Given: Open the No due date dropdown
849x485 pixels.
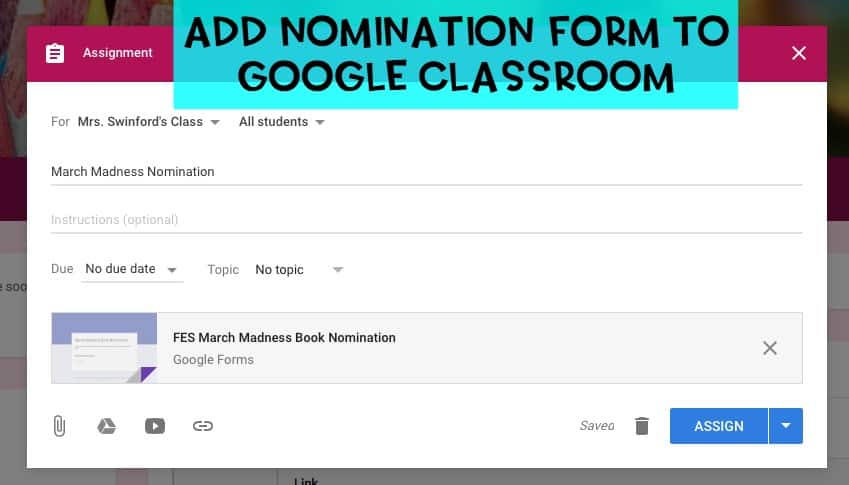Looking at the screenshot, I should pyautogui.click(x=132, y=269).
